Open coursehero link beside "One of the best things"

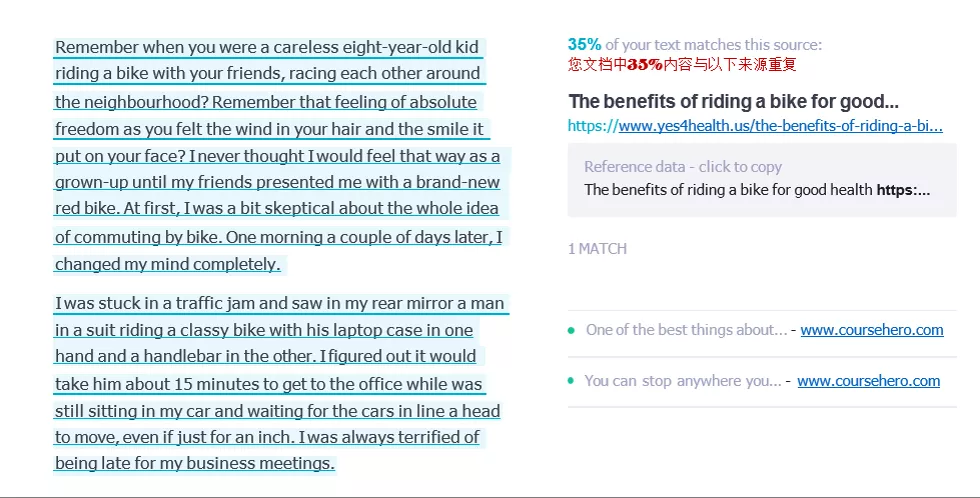tap(871, 330)
